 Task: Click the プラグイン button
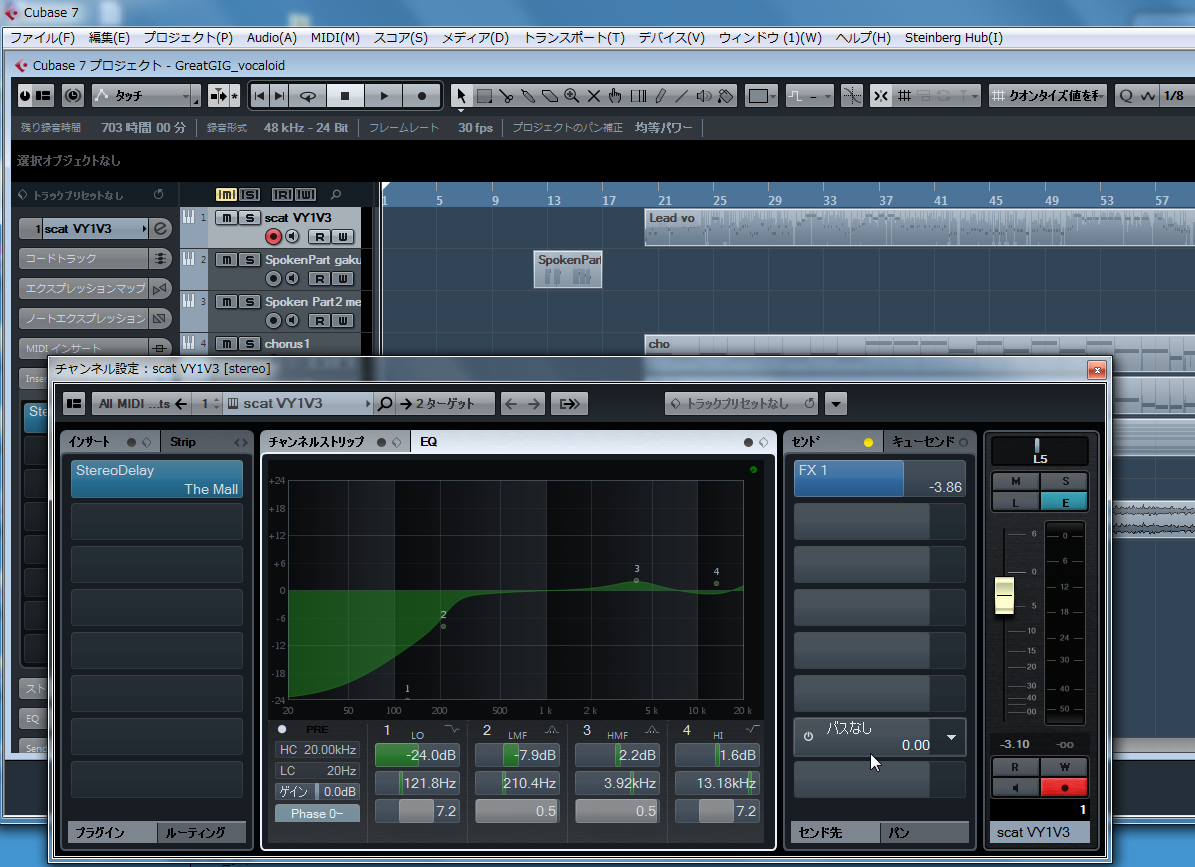point(111,833)
